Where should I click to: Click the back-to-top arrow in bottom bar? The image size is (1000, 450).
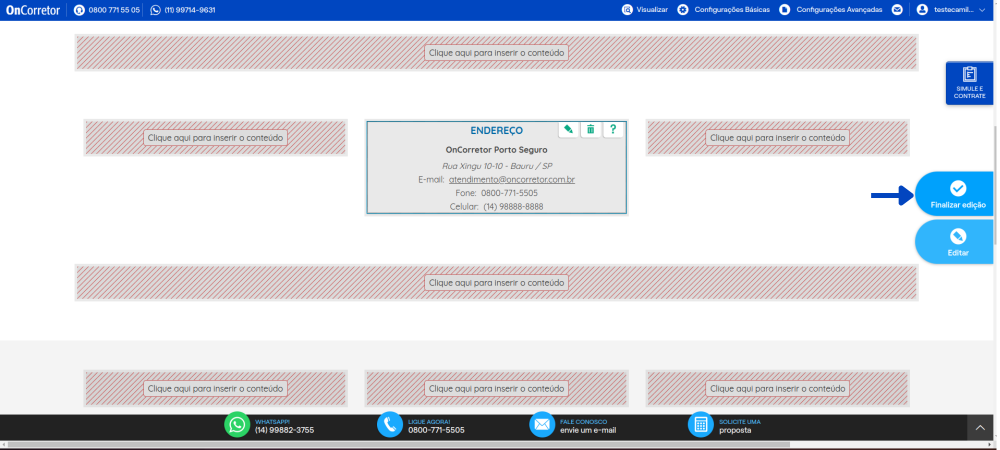pos(980,428)
